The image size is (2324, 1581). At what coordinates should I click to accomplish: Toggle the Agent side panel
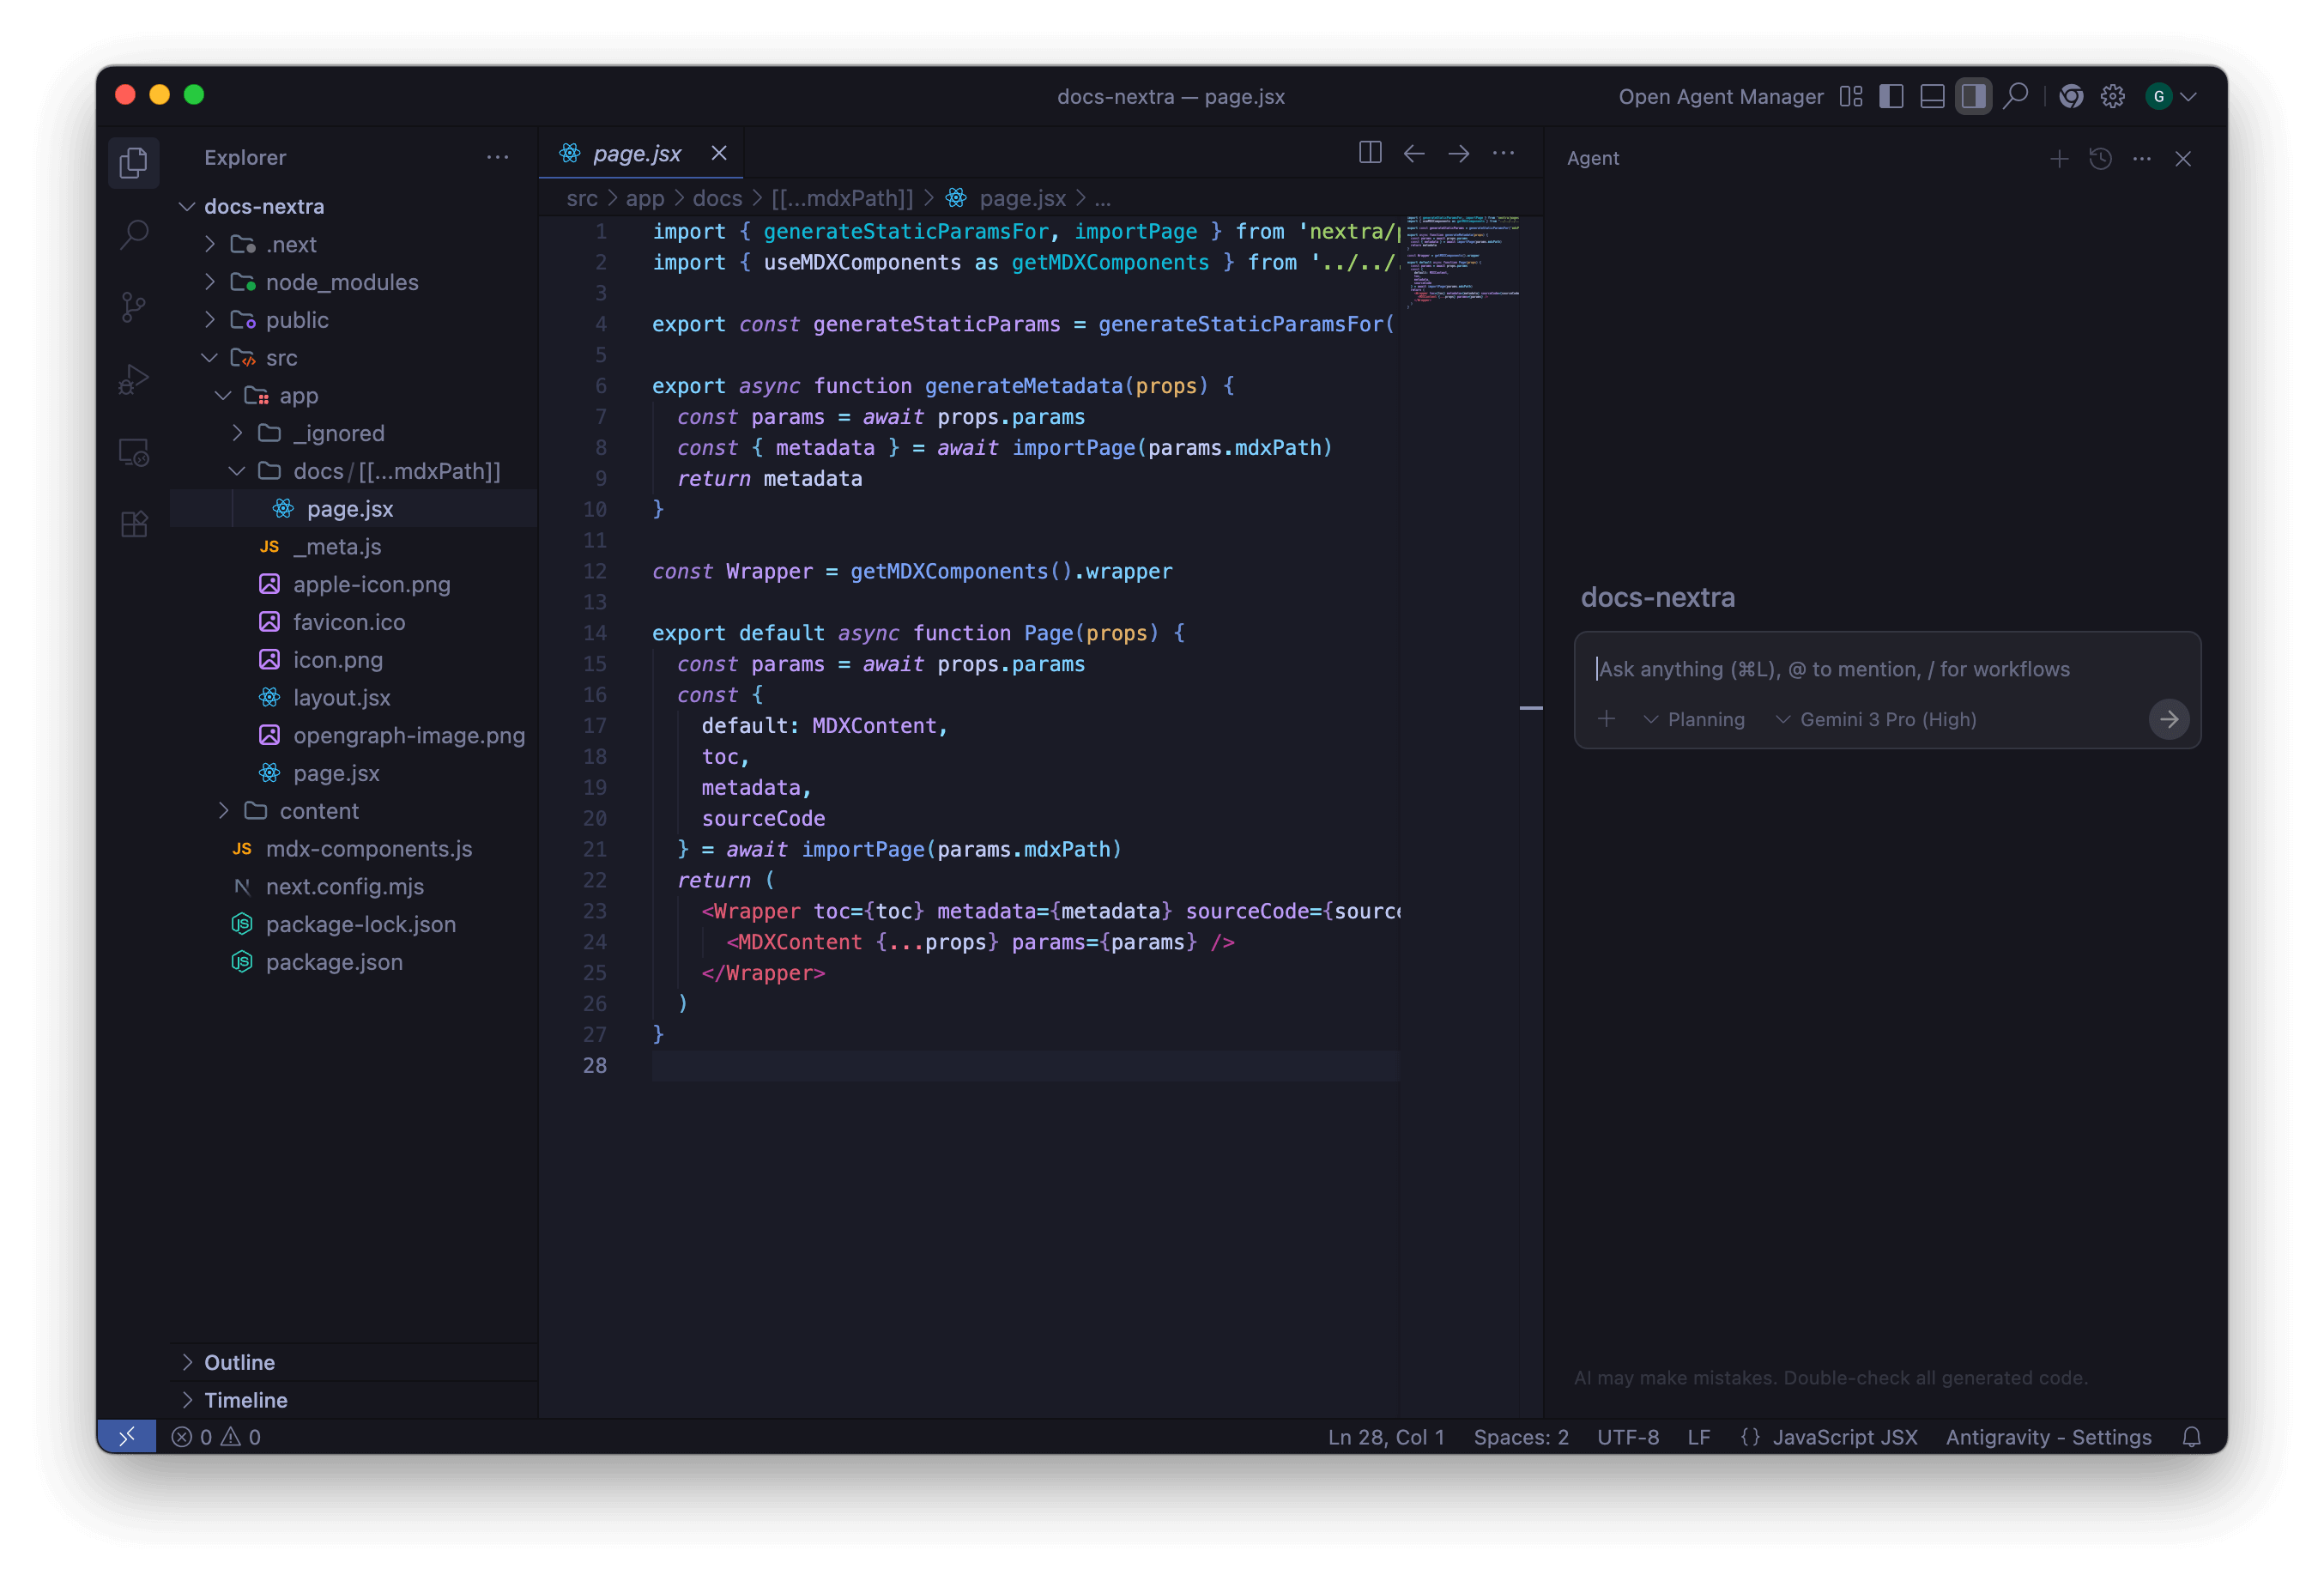pos(1973,96)
